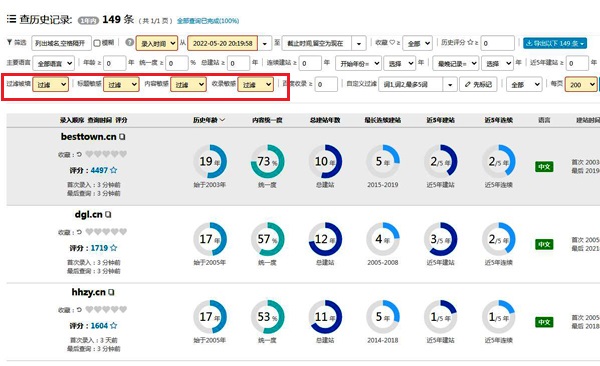Click the 内容统一度 column header
Image resolution: width=600 pixels, height=366 pixels.
click(x=267, y=120)
